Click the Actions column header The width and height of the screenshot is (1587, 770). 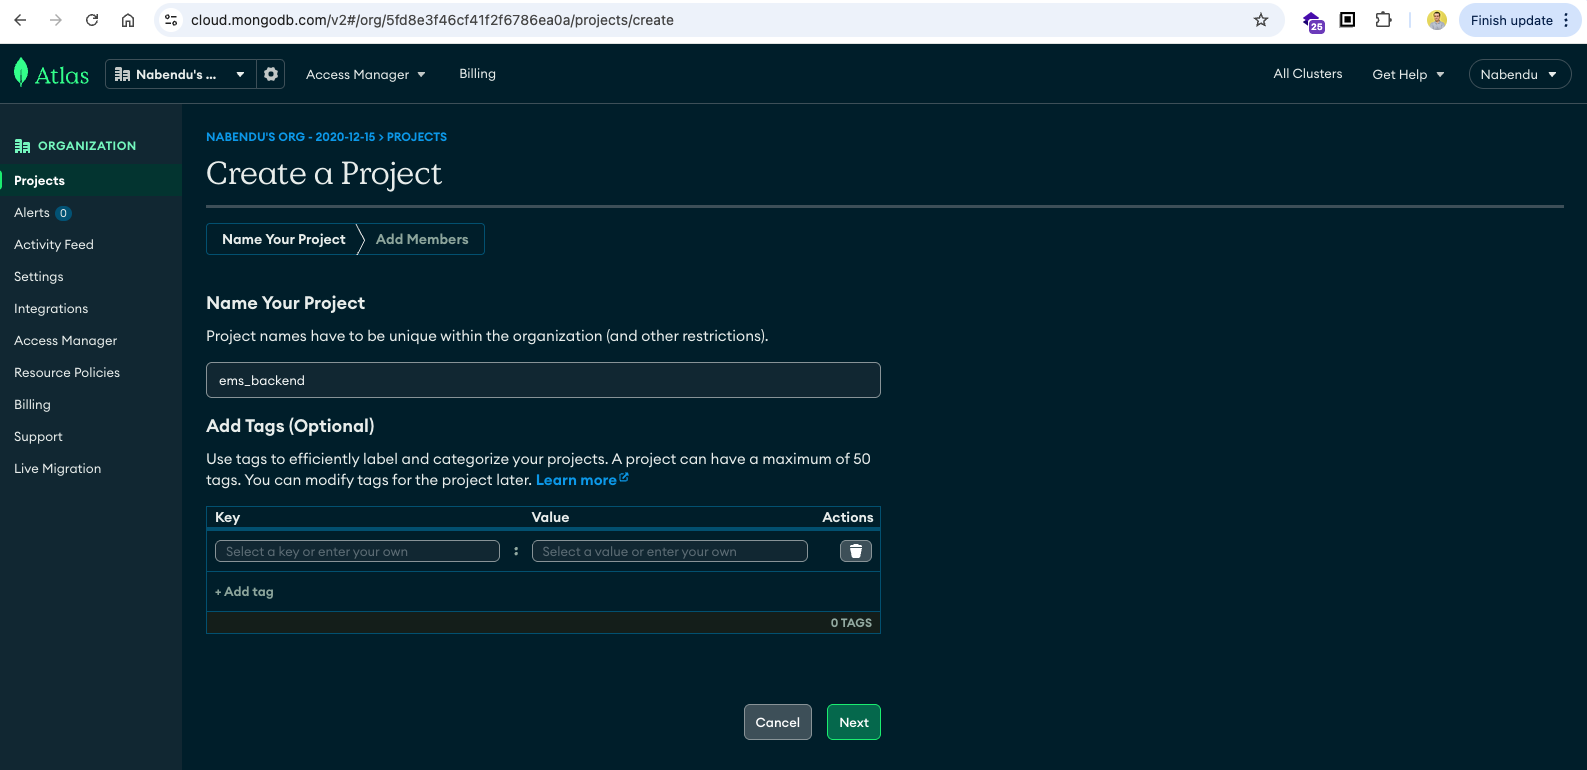[848, 517]
